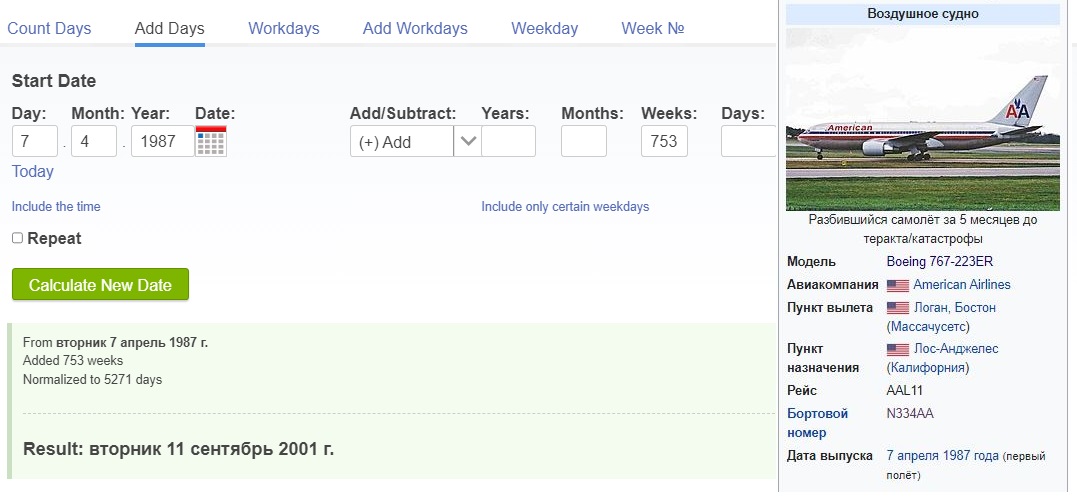Image resolution: width=1077 pixels, height=503 pixels.
Task: Switch to the Weekday tab
Action: point(545,29)
